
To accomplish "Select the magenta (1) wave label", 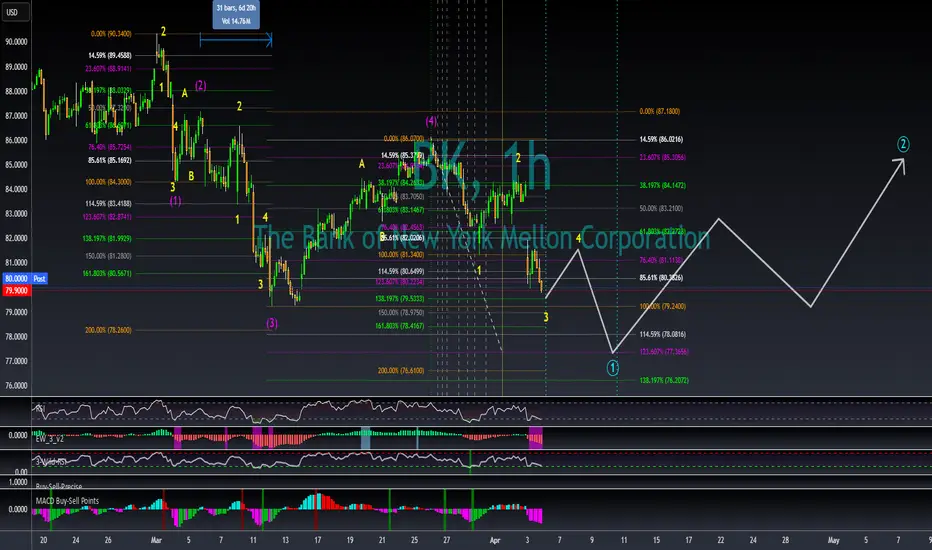I will pyautogui.click(x=175, y=201).
